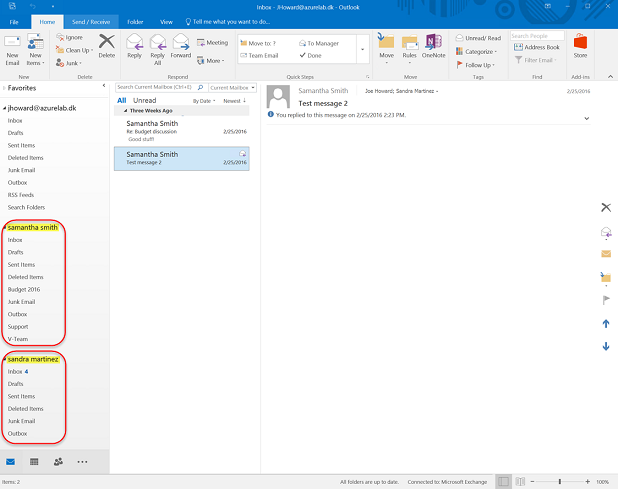Screen dimensions: 618x489
Task: Click Reply All in the ribbon
Action: [158, 50]
